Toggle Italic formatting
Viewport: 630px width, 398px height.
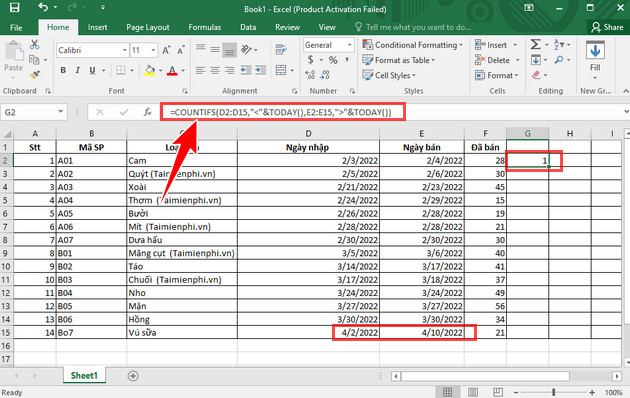pyautogui.click(x=78, y=70)
